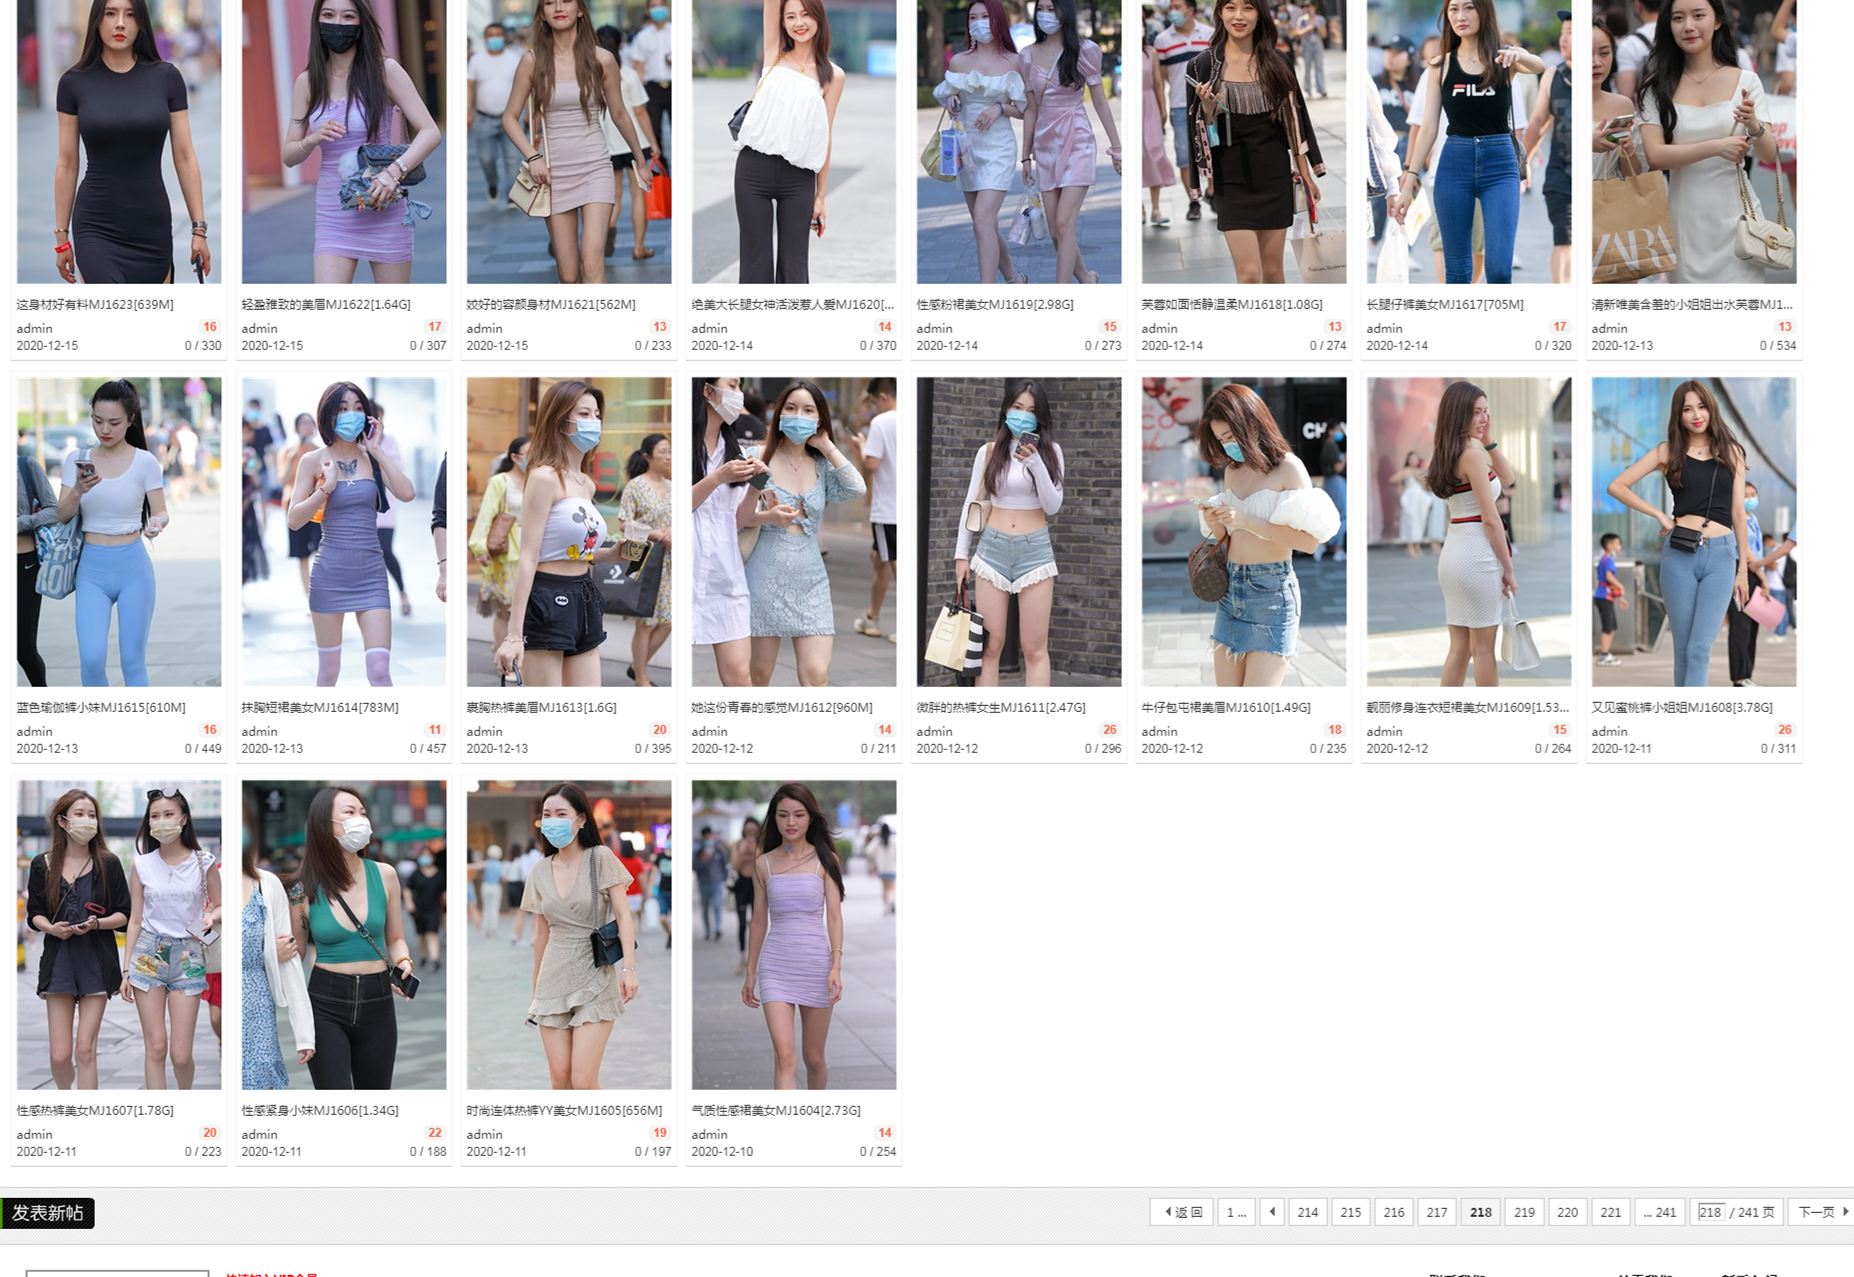This screenshot has height=1277, width=1854.
Task: Open thumbnail of post MJ1608
Action: 1694,531
